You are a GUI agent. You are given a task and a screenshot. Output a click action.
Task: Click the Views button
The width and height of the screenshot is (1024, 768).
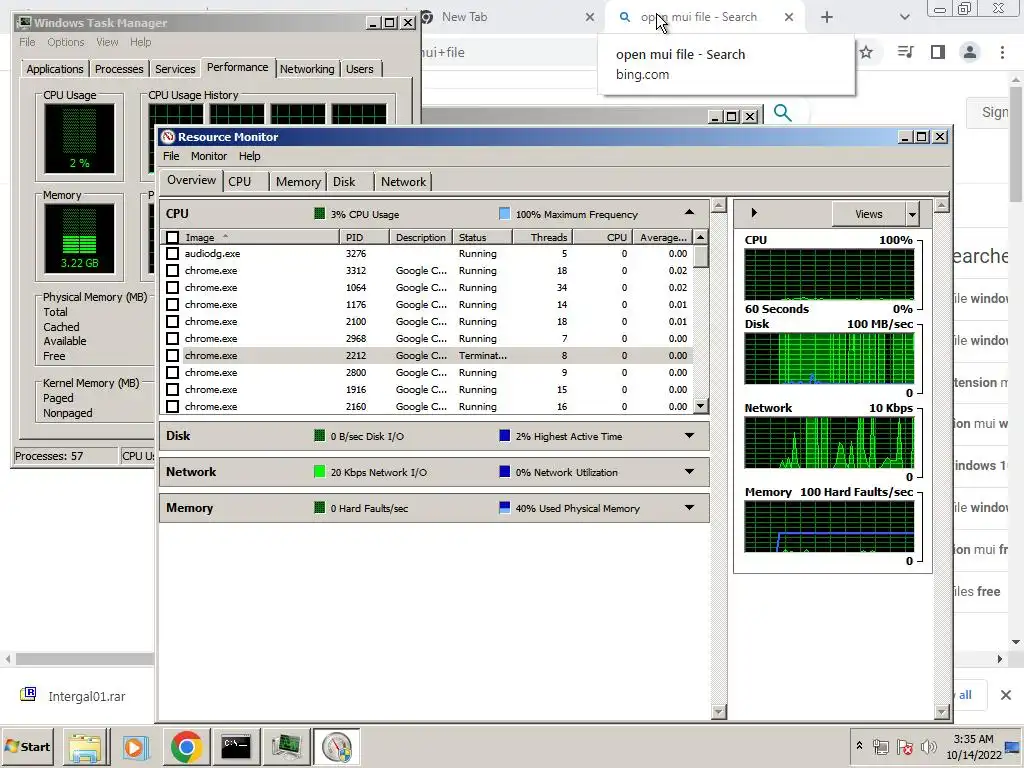(x=869, y=214)
